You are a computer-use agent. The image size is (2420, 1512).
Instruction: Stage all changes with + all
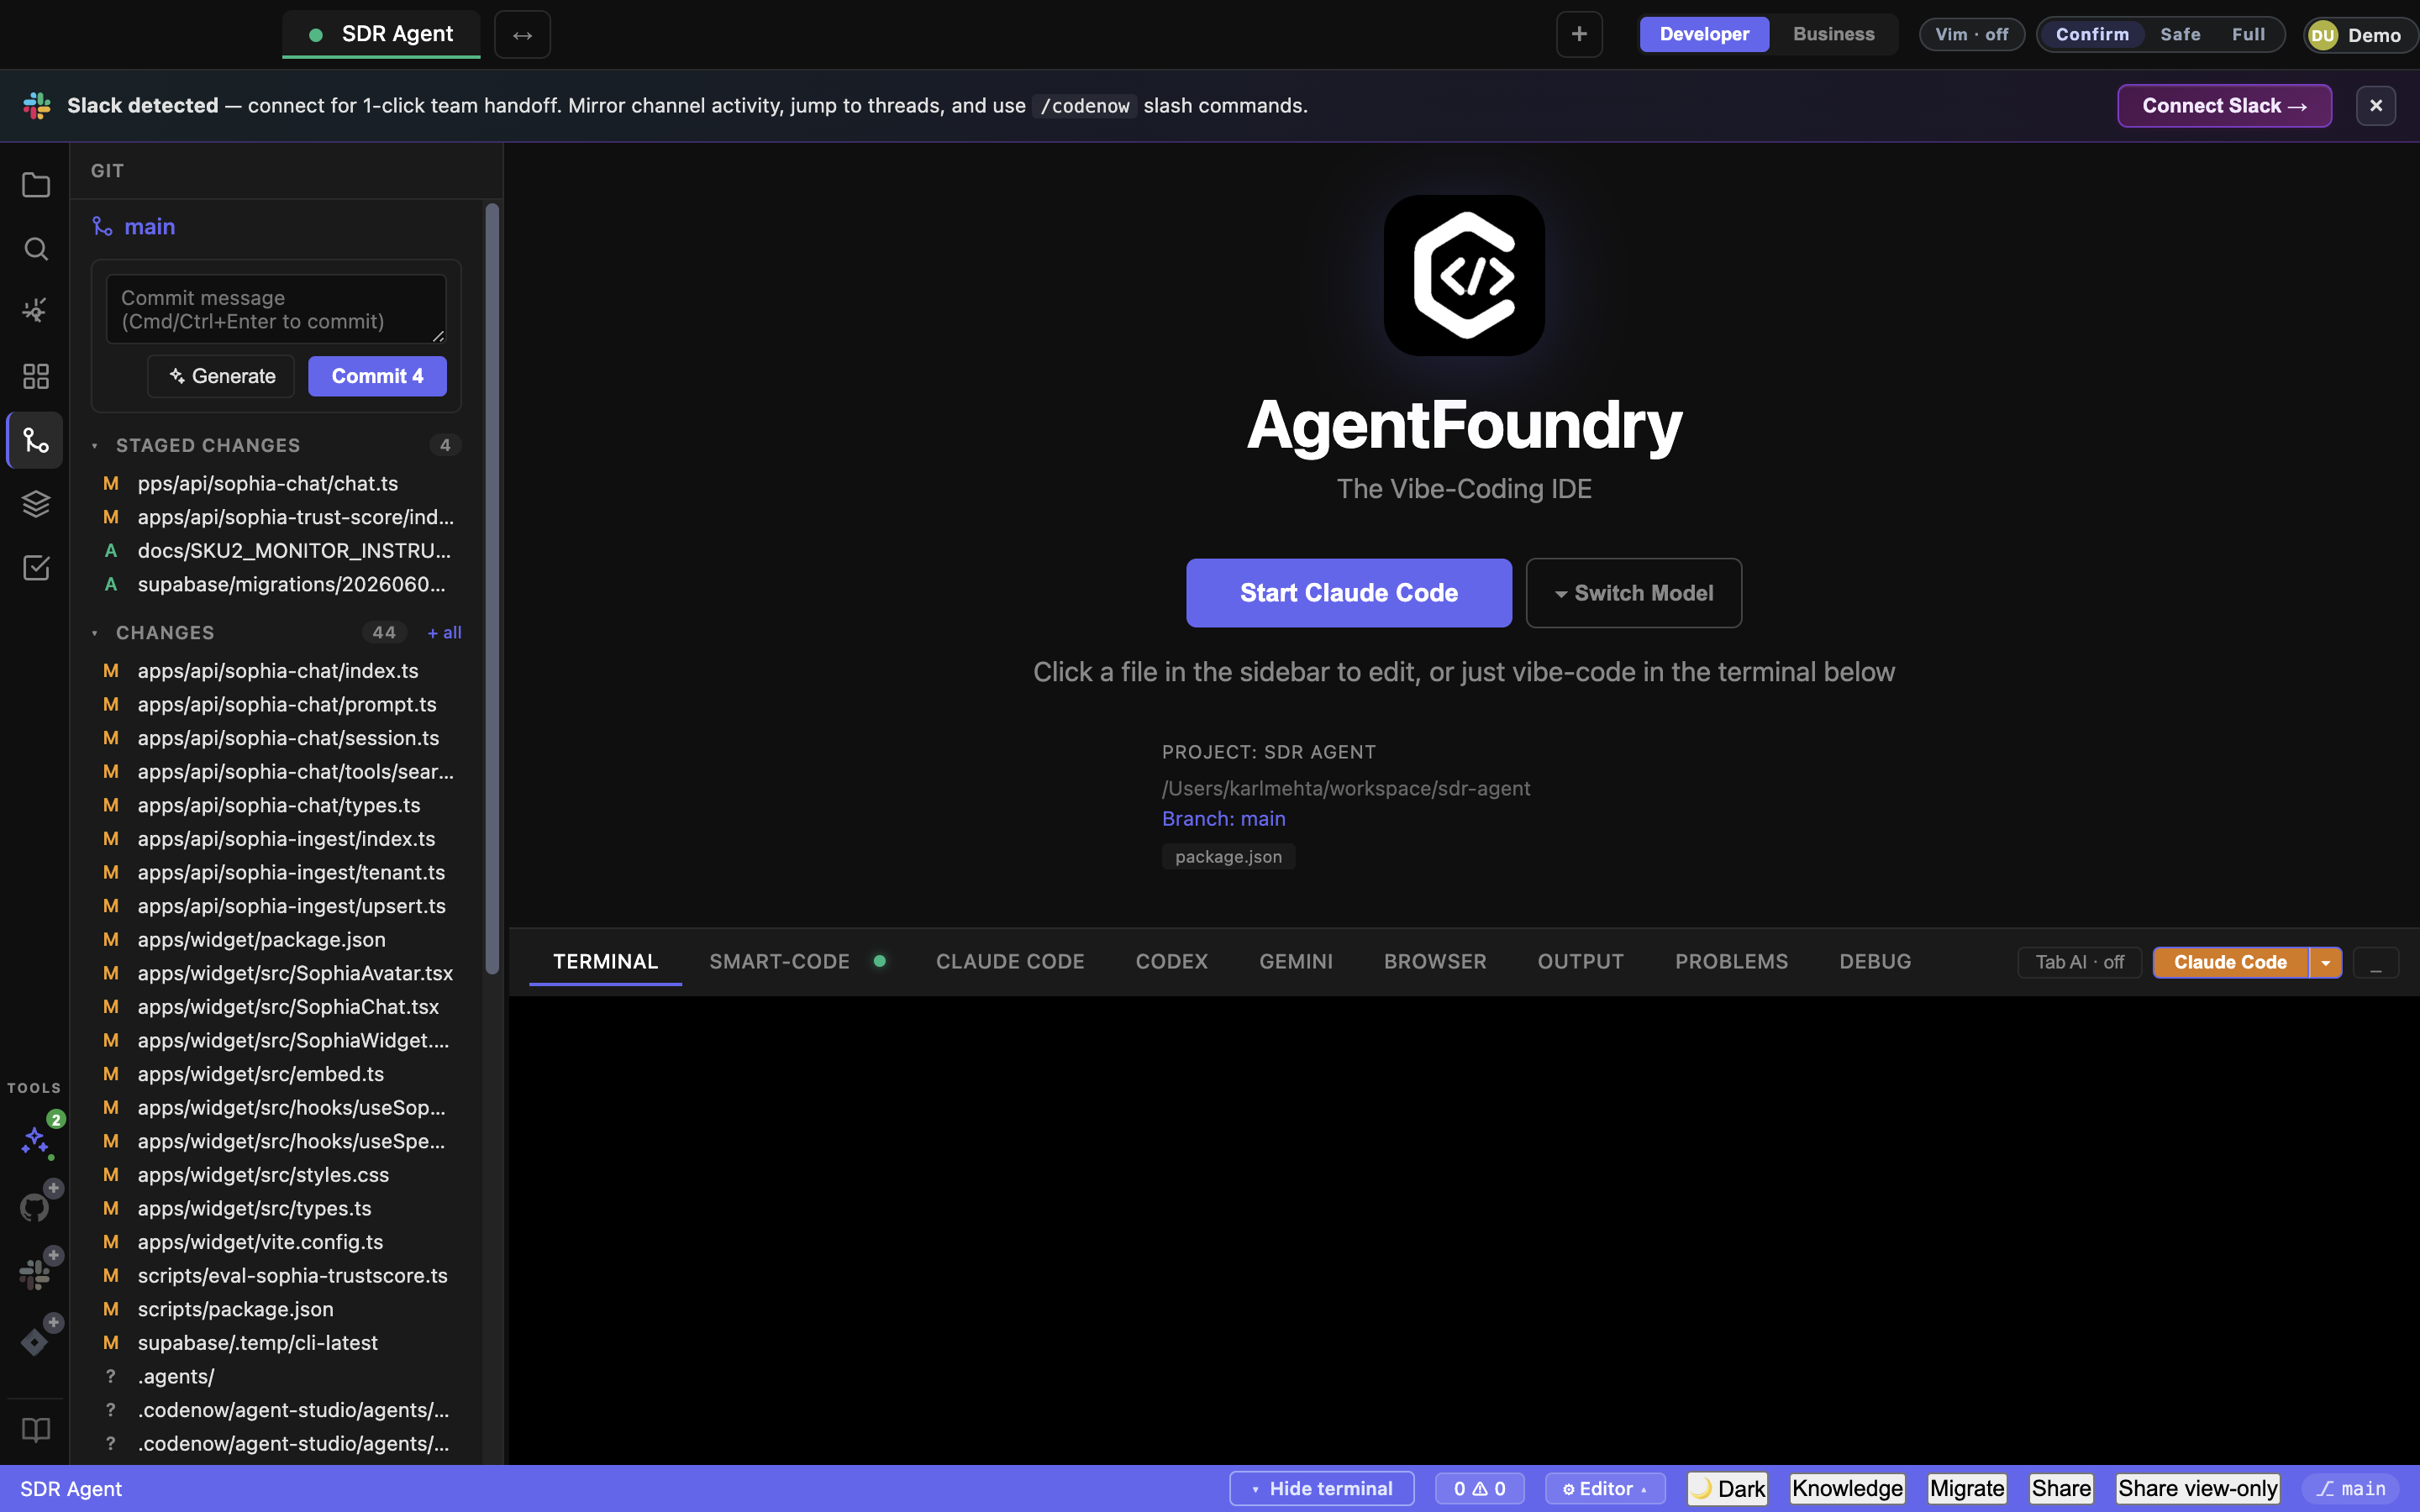coord(444,633)
